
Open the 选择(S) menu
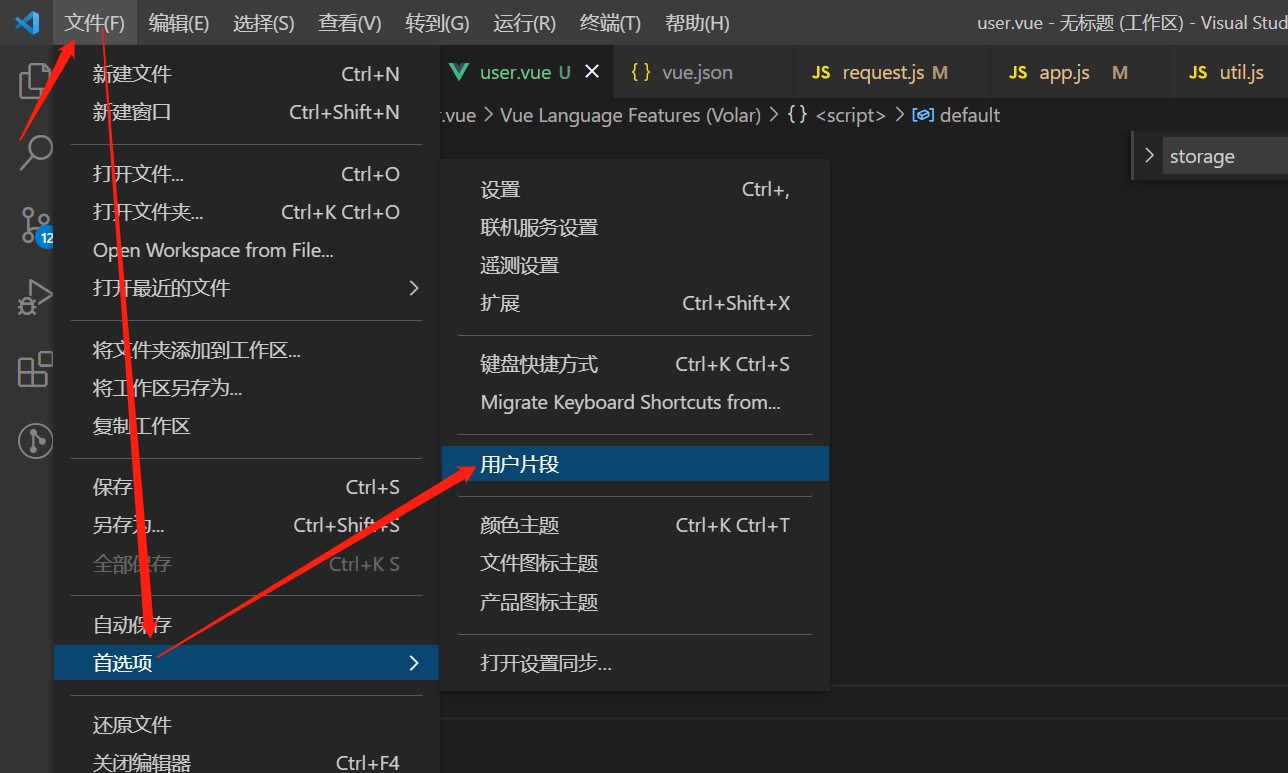click(x=264, y=23)
